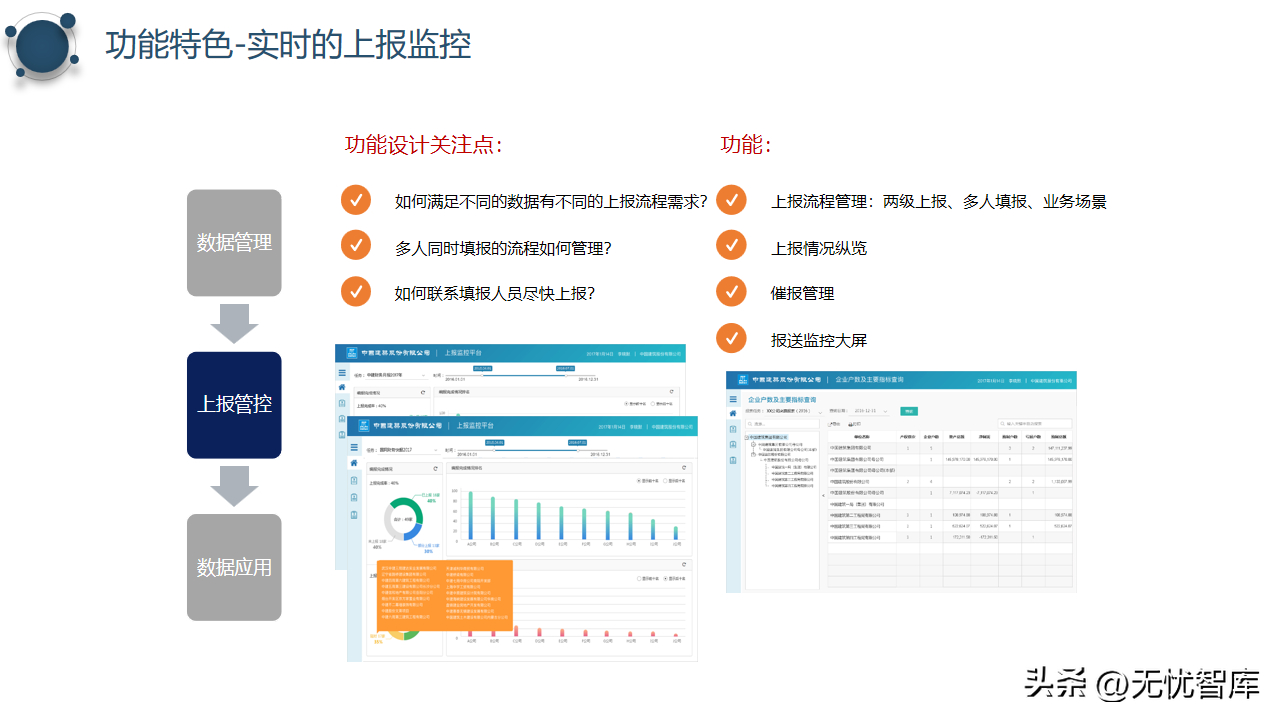
Task: Click user name in query window header
Action: point(1015,380)
